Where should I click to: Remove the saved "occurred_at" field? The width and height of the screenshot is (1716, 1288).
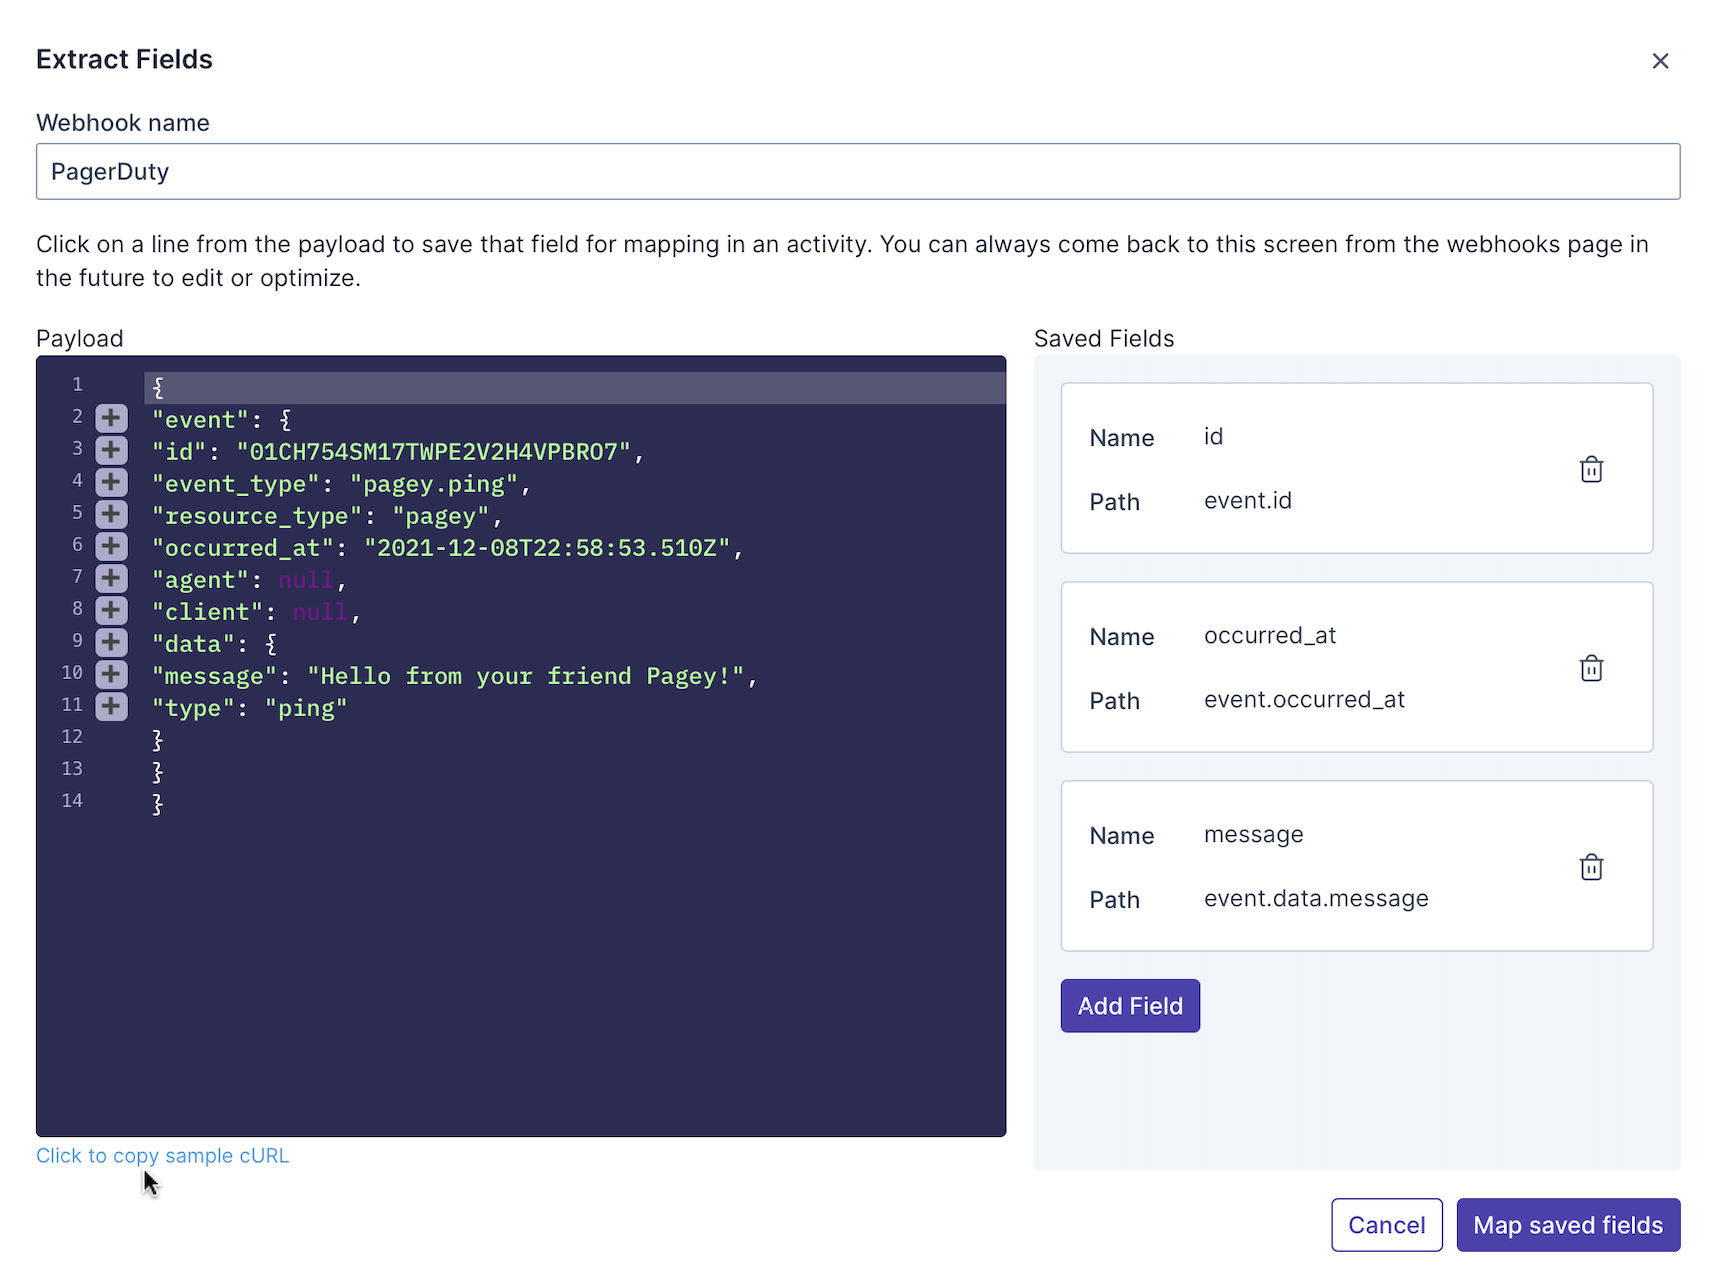tap(1591, 668)
